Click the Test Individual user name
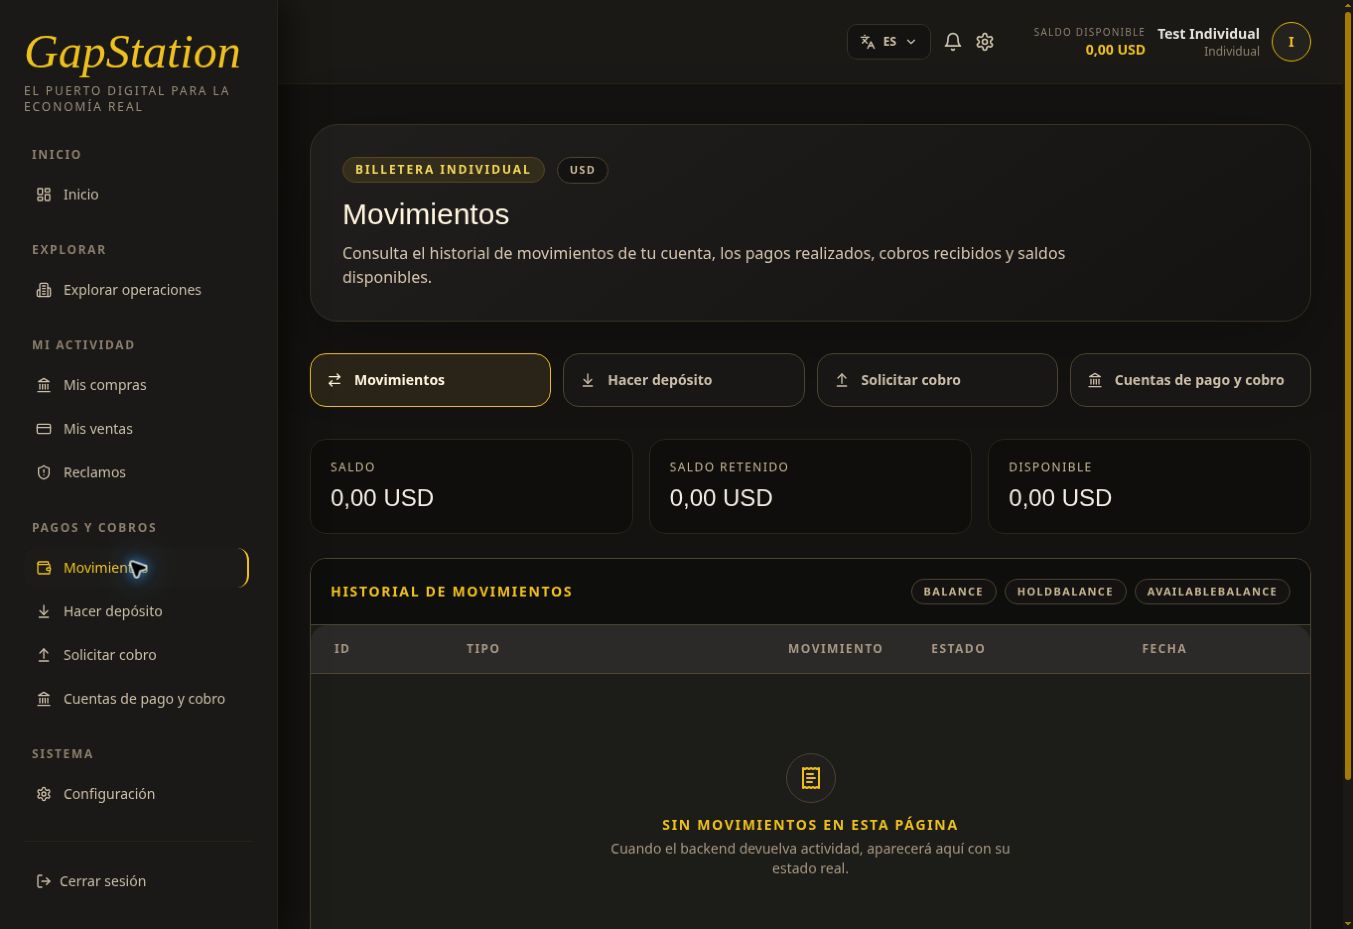This screenshot has width=1353, height=929. click(x=1208, y=34)
